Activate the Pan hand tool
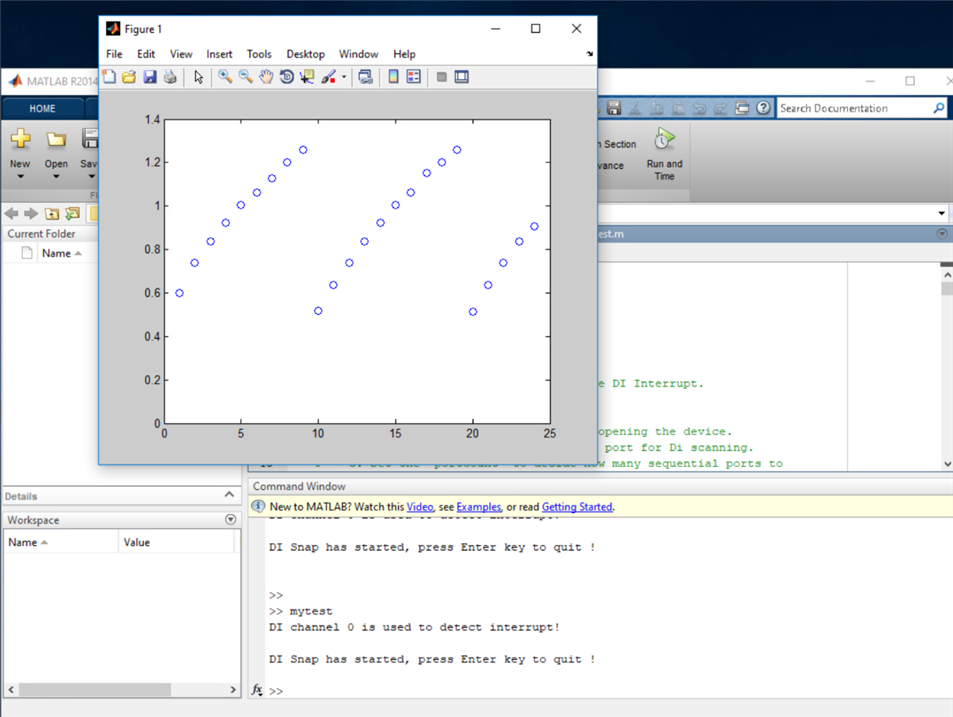 pyautogui.click(x=266, y=77)
